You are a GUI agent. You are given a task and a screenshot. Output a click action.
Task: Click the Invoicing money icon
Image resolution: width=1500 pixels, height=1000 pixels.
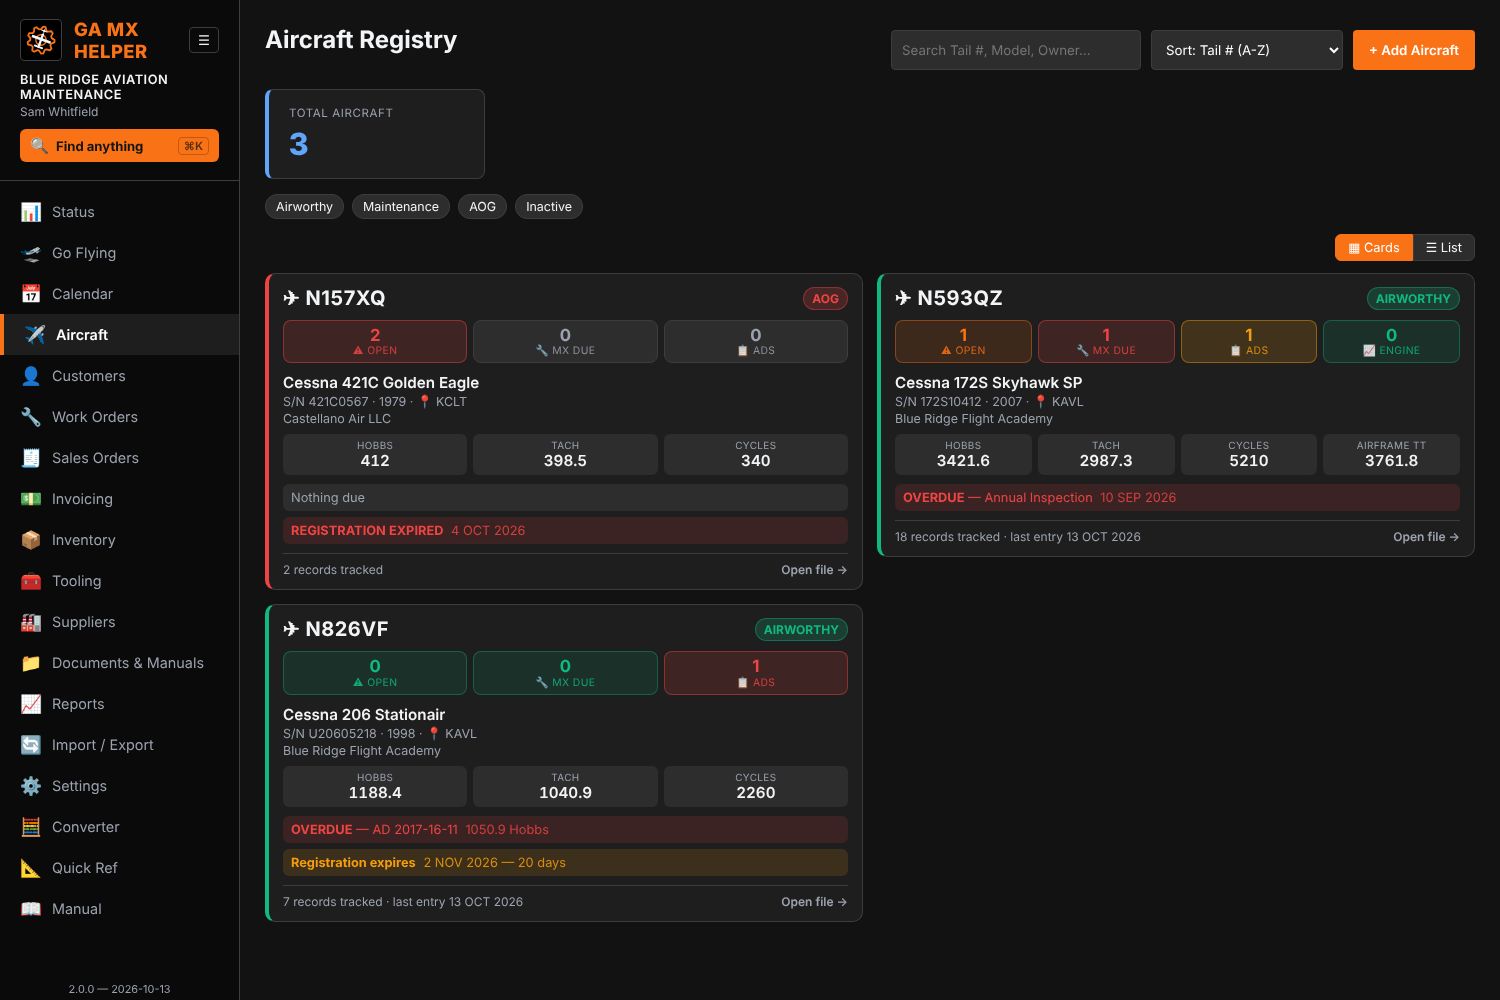point(31,499)
